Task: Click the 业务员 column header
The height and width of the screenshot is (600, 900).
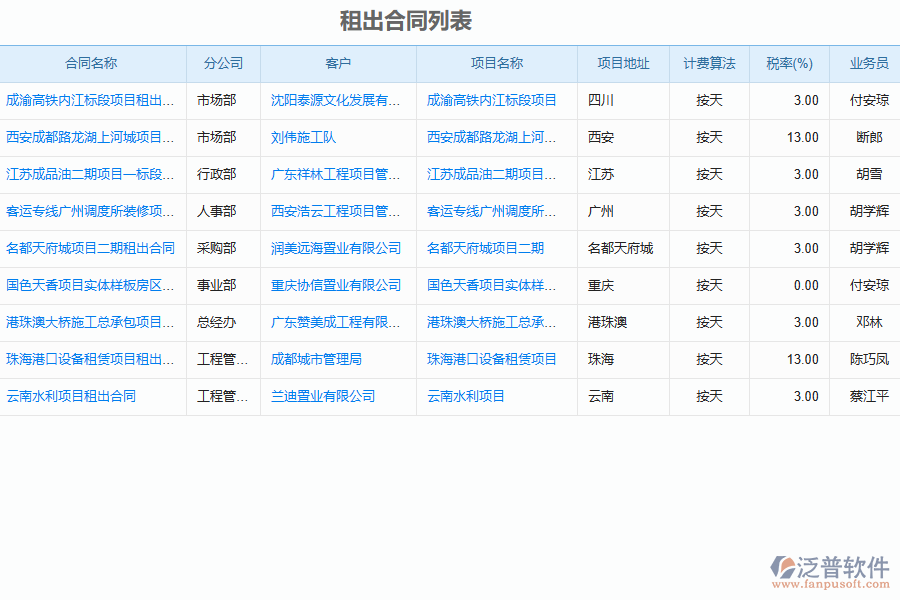Action: 868,63
